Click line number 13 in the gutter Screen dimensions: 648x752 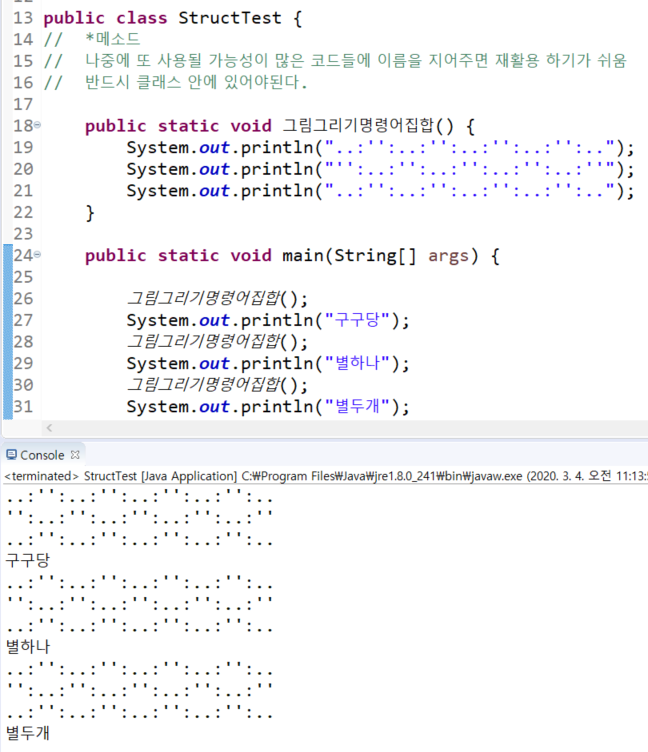point(23,18)
